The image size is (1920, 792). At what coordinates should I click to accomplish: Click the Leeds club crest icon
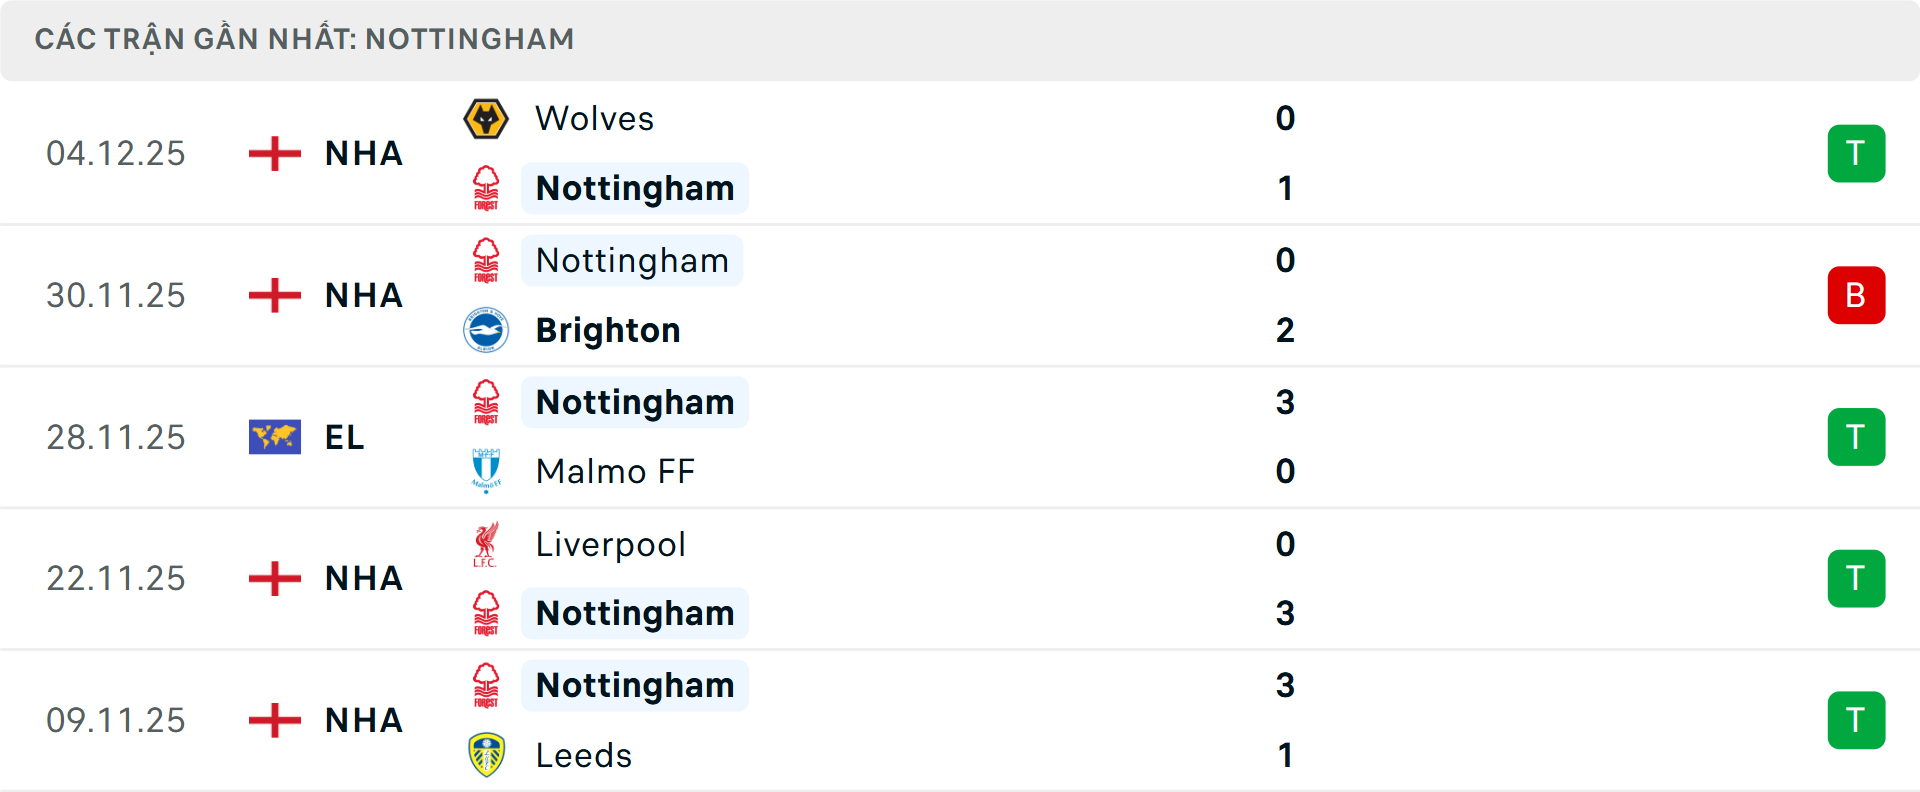[x=486, y=755]
